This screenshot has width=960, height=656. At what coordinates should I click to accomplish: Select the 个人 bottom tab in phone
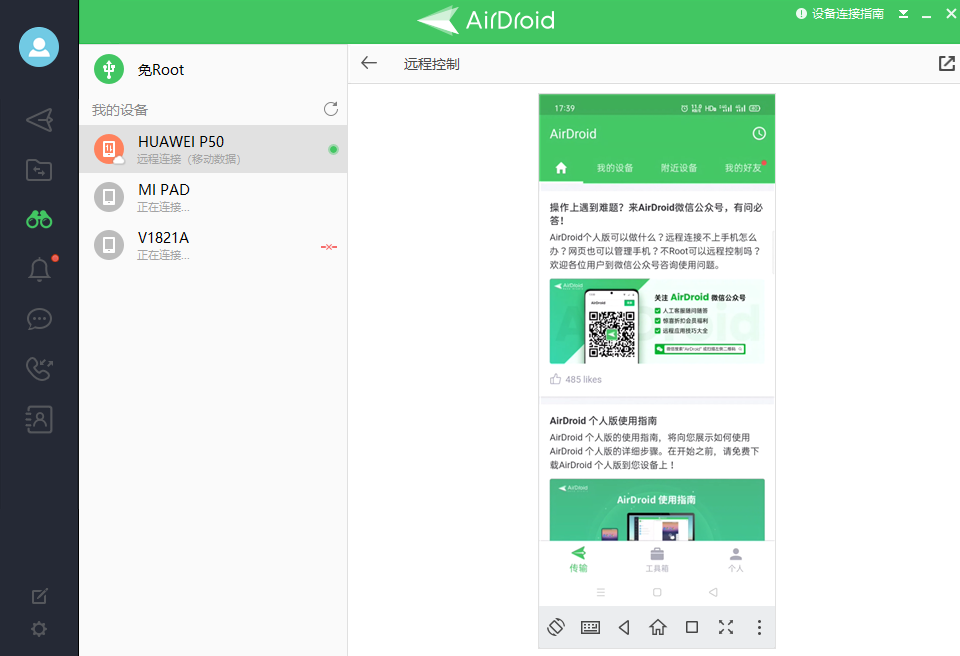[x=735, y=559]
